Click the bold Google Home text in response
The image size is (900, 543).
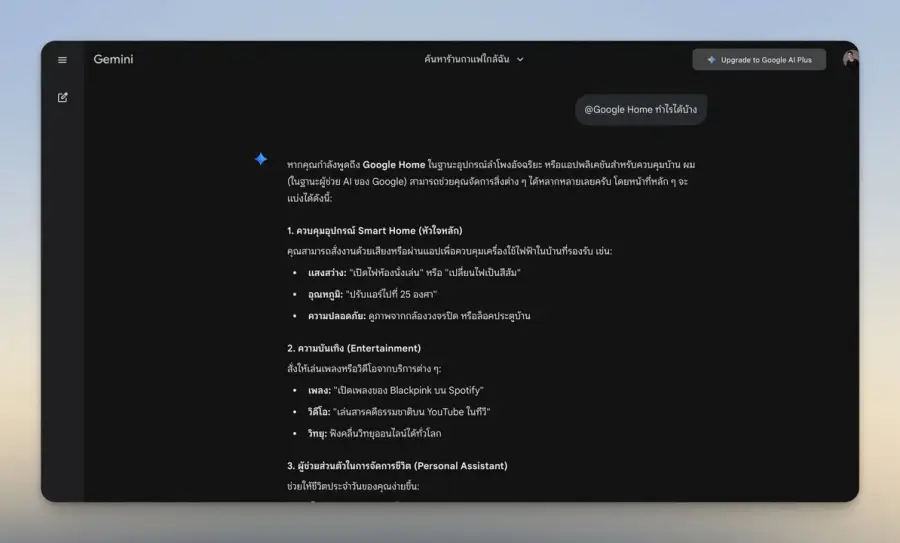tap(394, 165)
